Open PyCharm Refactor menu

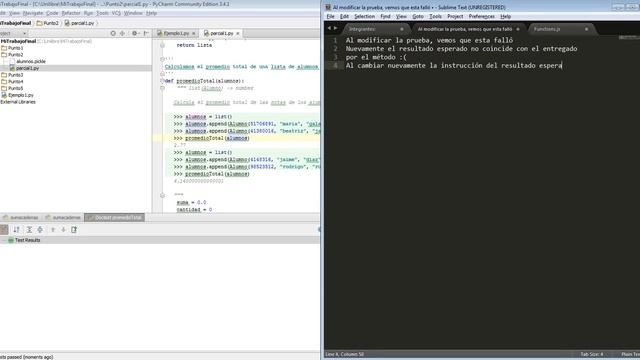coord(71,13)
